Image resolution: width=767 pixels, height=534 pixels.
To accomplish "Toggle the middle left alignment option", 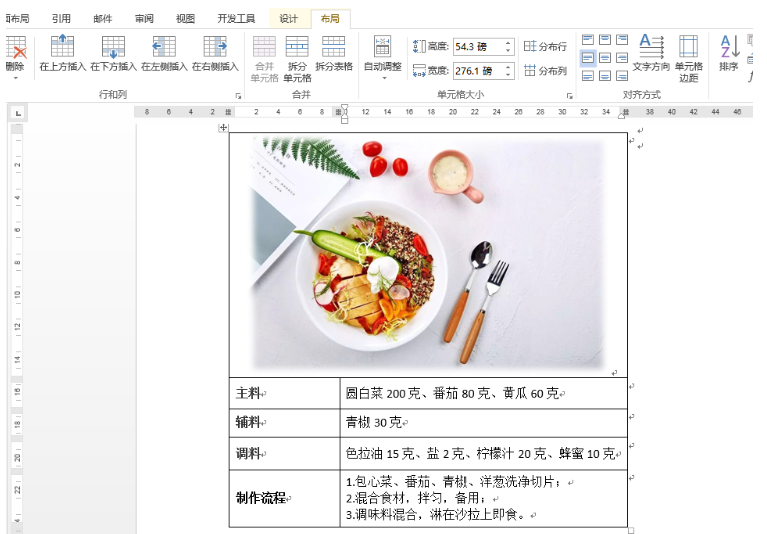I will click(588, 58).
